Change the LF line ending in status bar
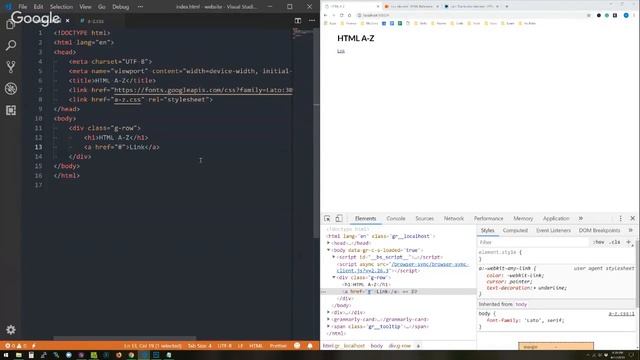The width and height of the screenshot is (640, 360). 240,346
